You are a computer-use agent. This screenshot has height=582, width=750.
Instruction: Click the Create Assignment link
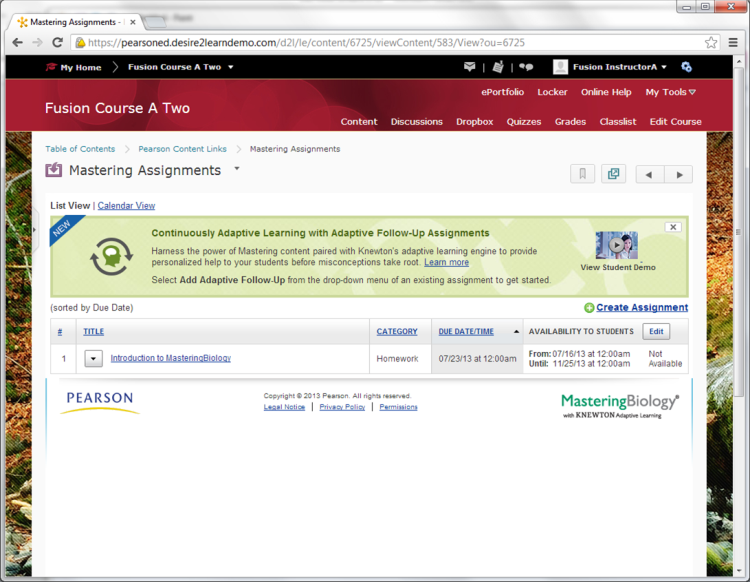click(x=641, y=308)
